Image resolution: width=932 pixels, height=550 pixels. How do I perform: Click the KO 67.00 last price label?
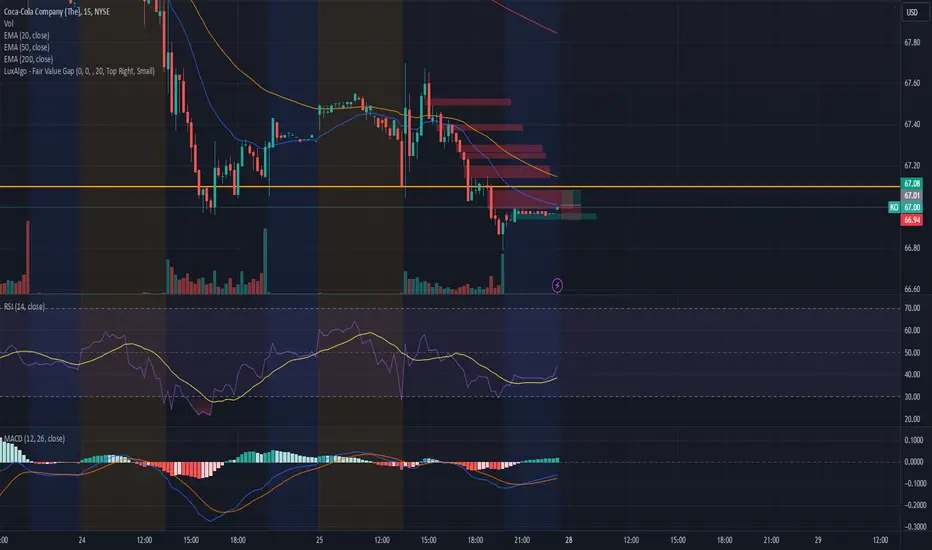point(905,207)
